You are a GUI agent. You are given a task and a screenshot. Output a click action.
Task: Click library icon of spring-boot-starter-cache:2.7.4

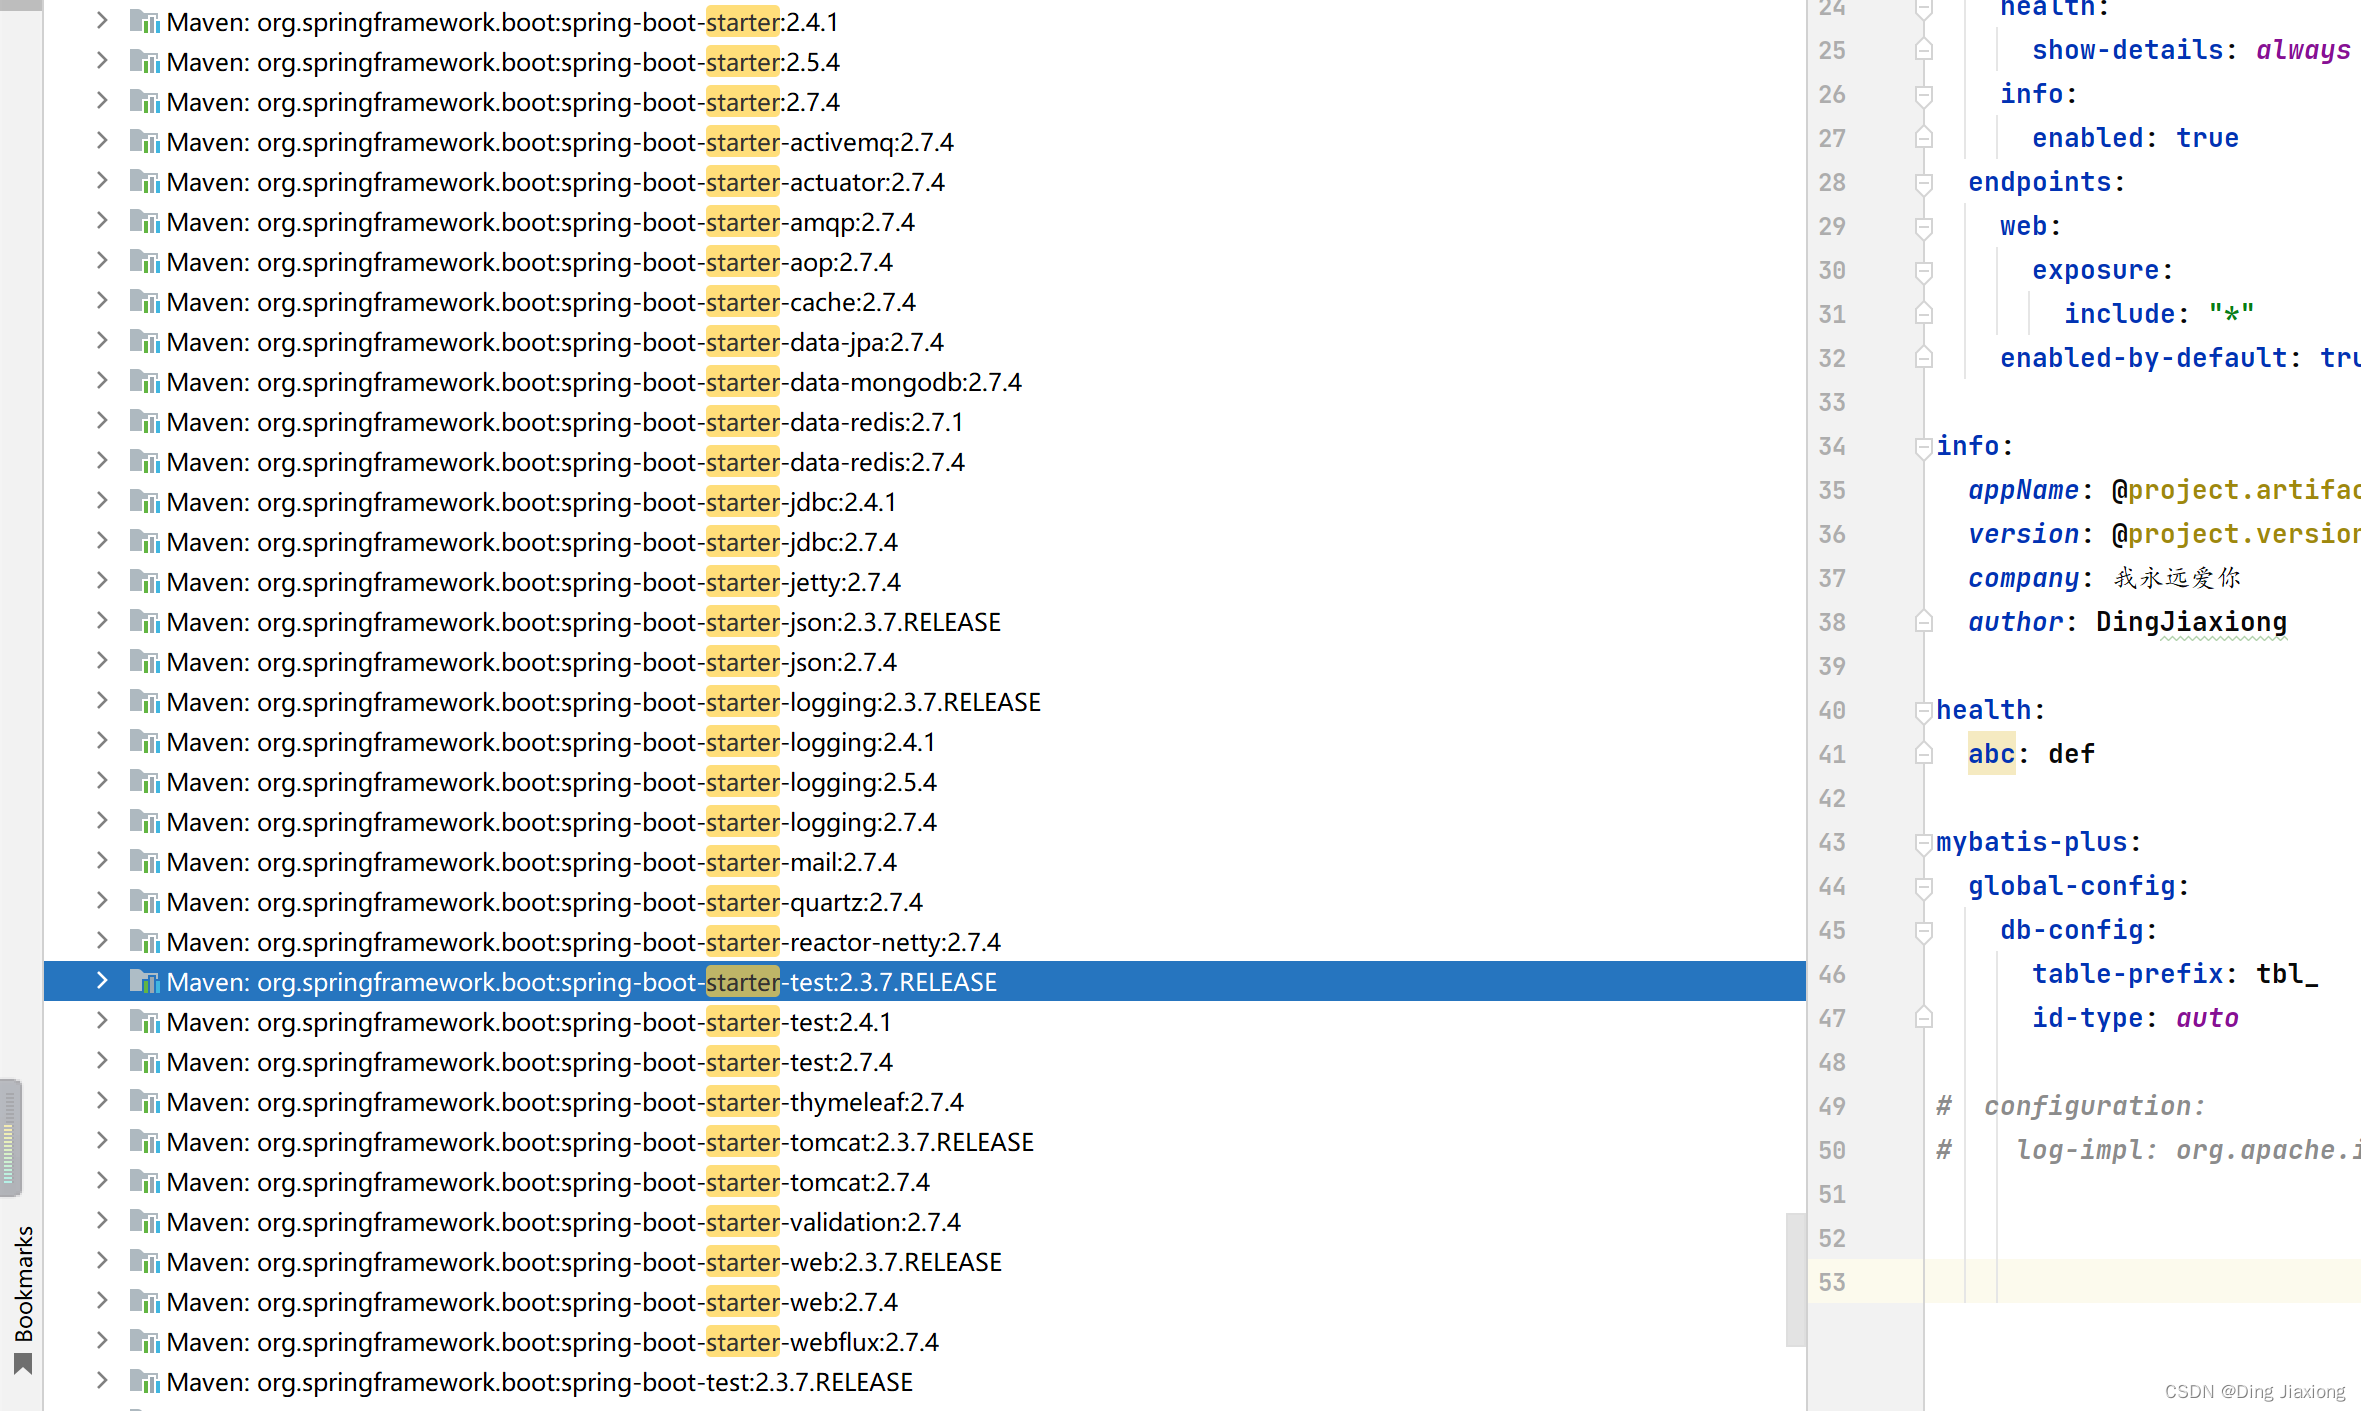click(145, 302)
